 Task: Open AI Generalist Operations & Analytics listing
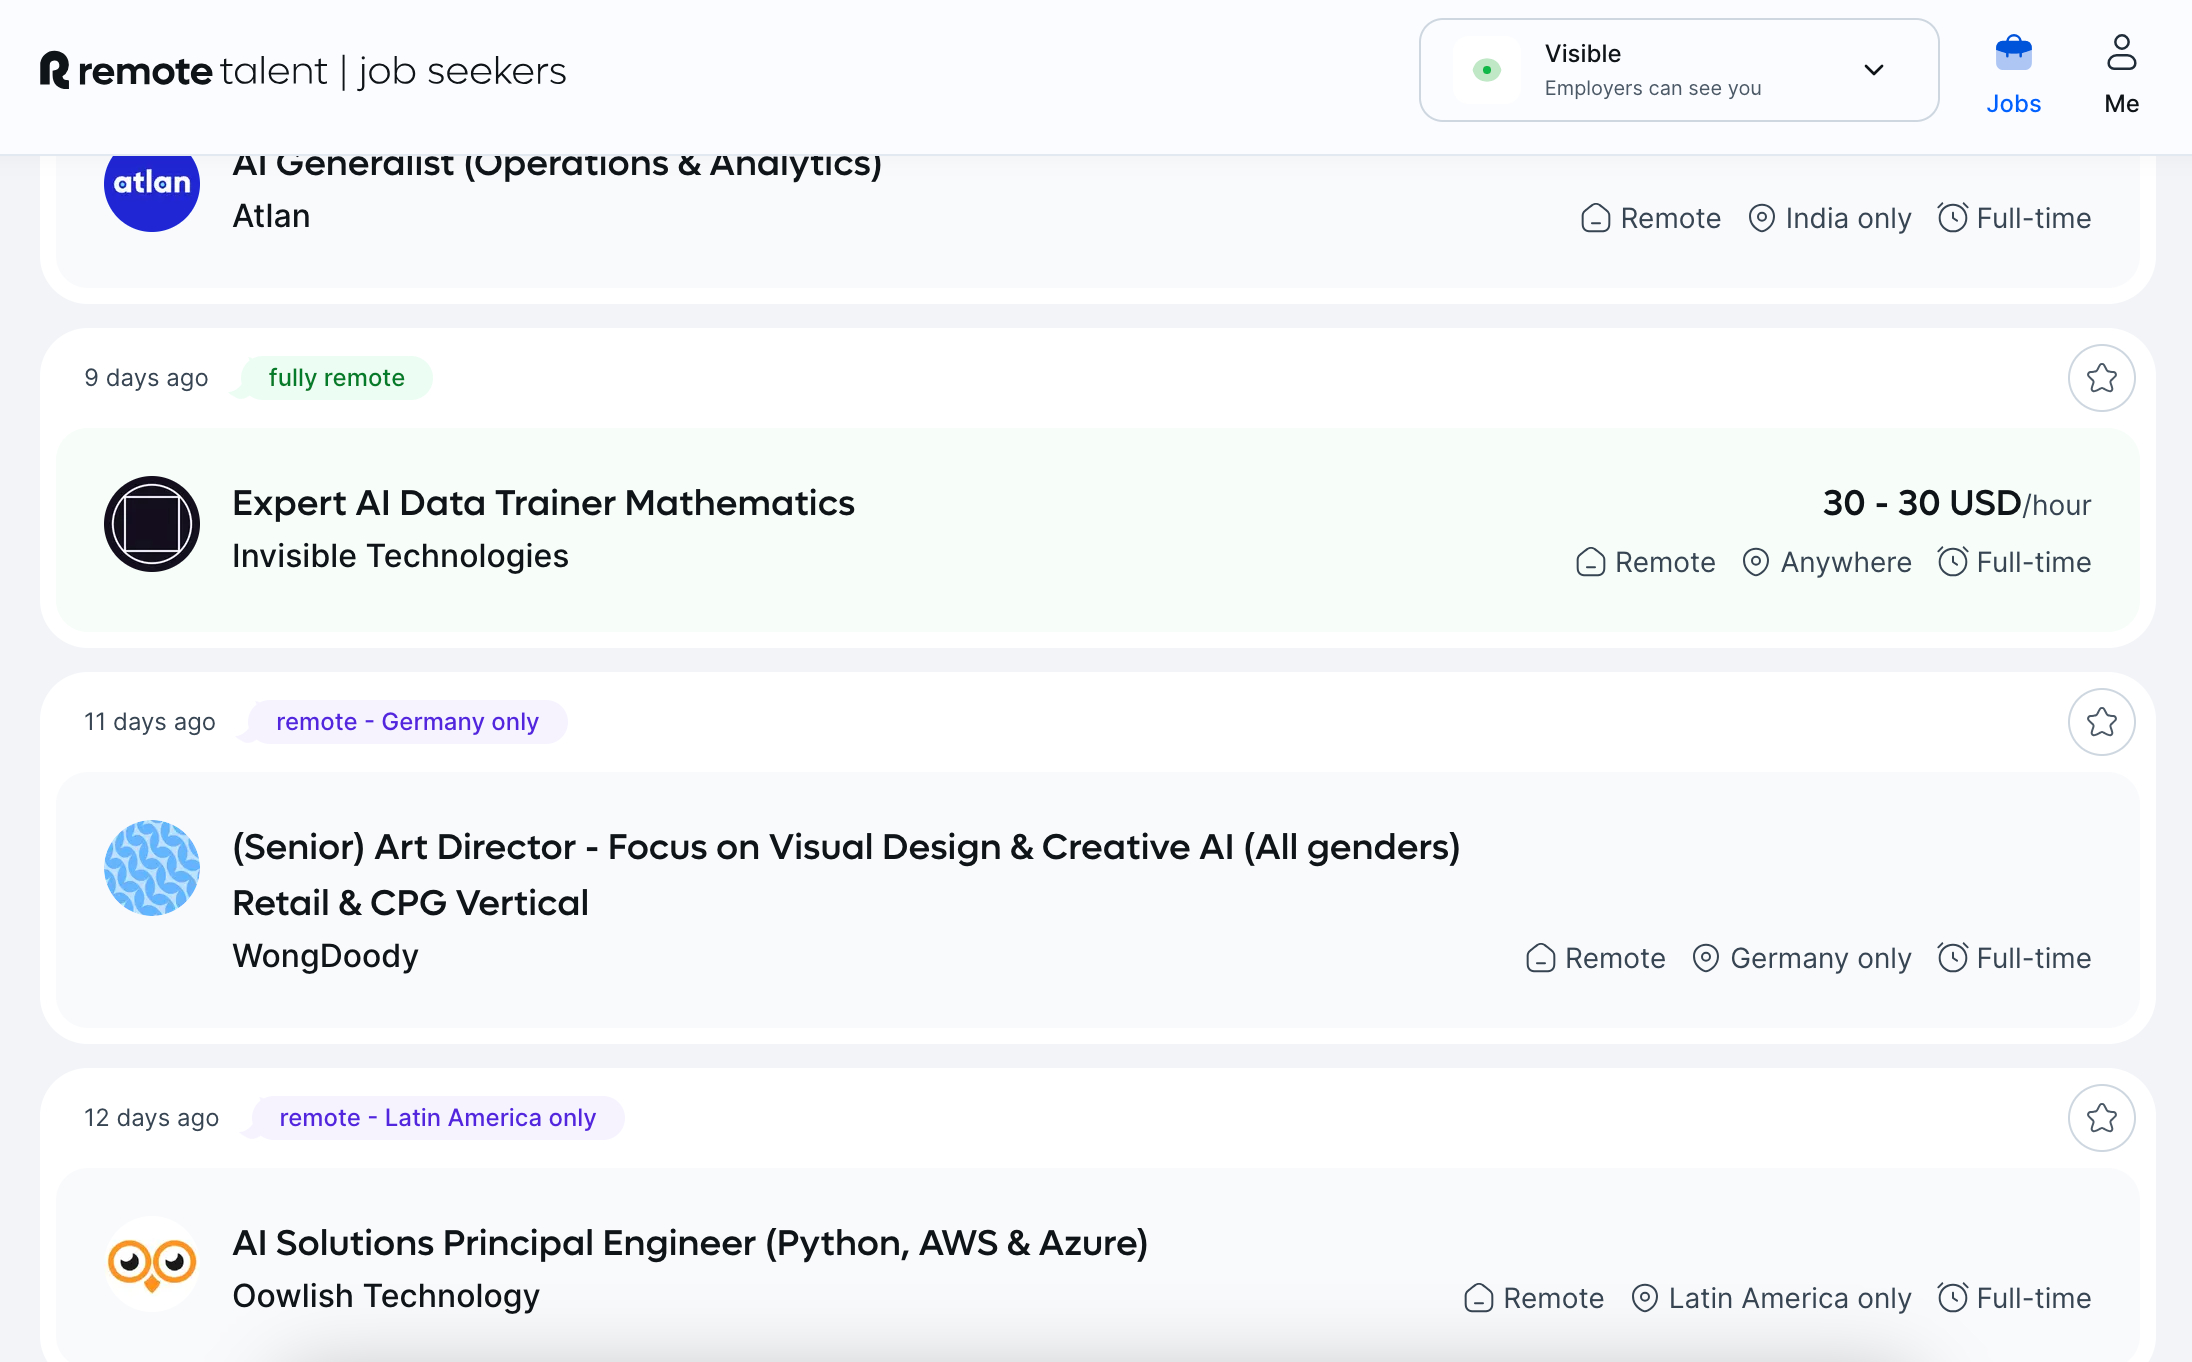tap(557, 168)
